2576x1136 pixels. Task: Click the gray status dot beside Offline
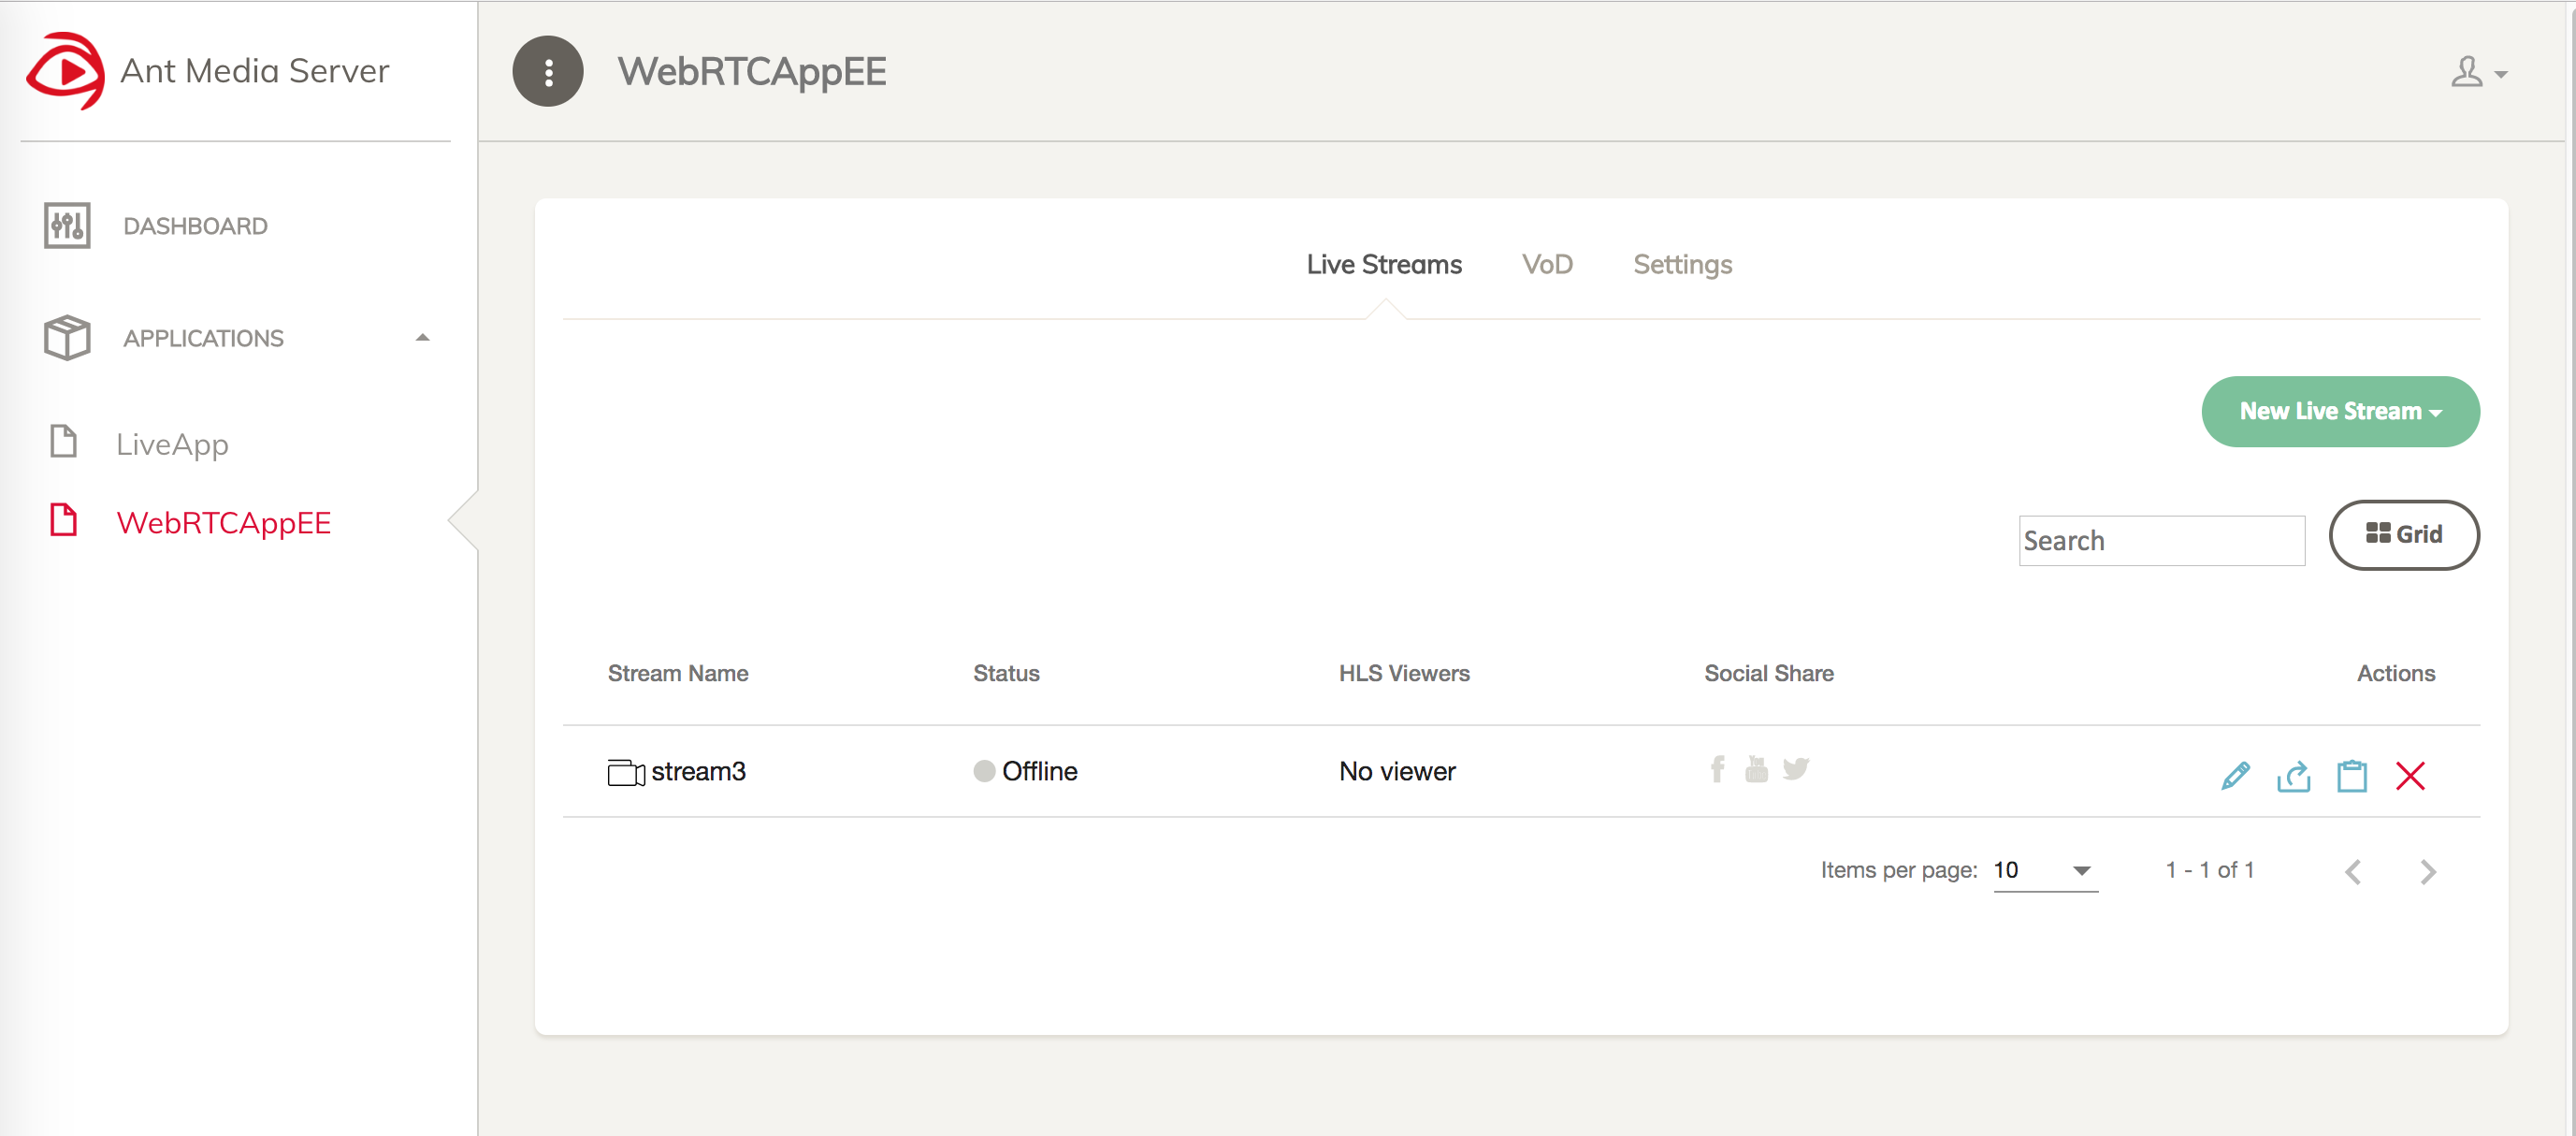pyautogui.click(x=984, y=771)
